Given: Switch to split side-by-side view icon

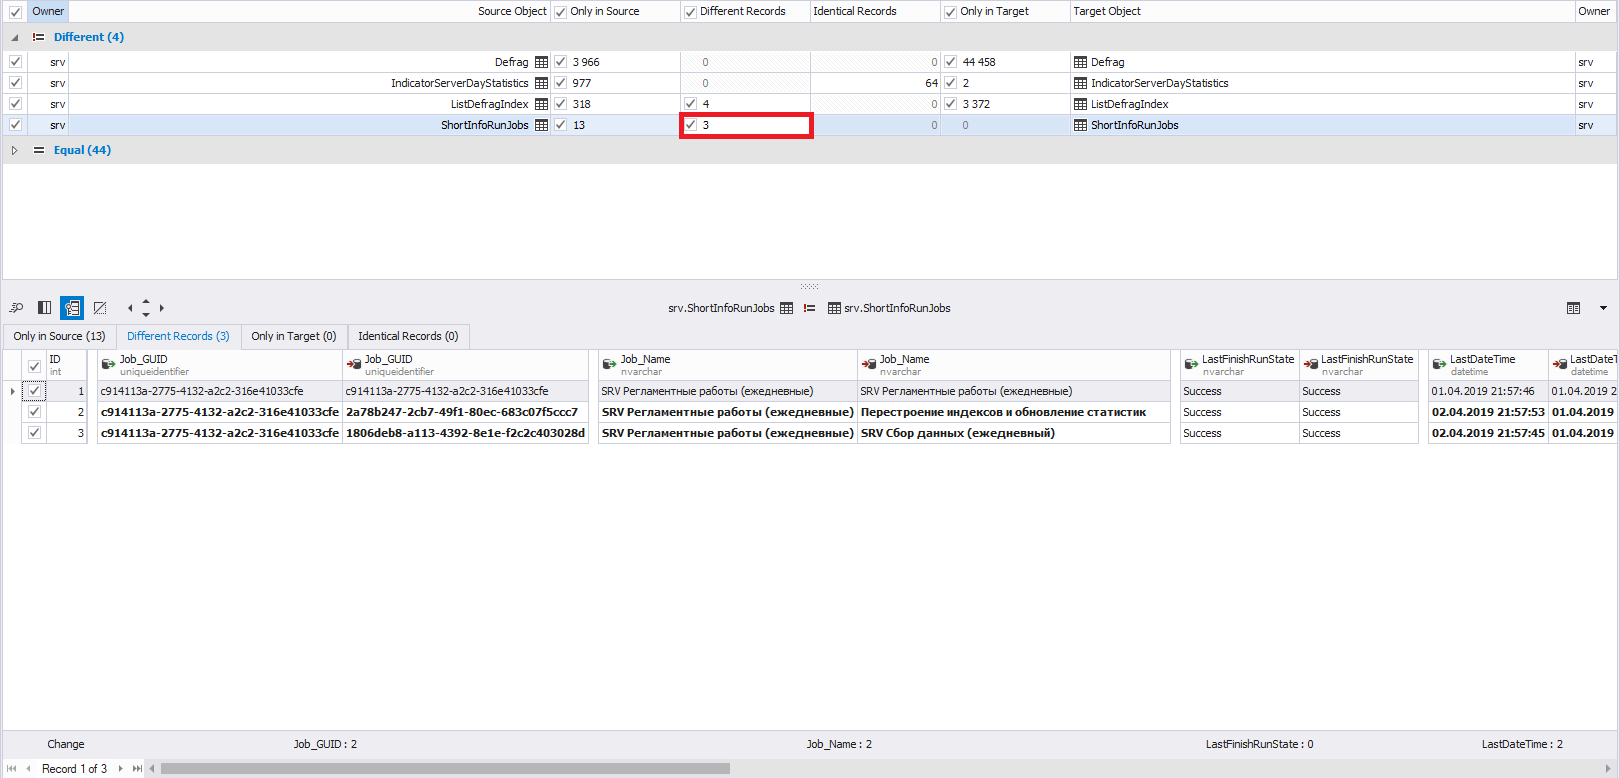Looking at the screenshot, I should (44, 308).
